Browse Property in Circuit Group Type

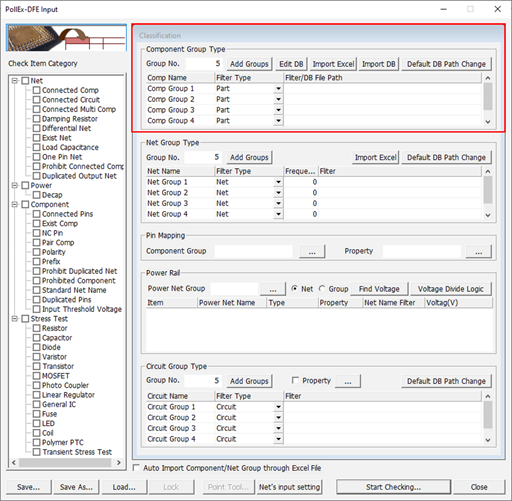tap(348, 381)
